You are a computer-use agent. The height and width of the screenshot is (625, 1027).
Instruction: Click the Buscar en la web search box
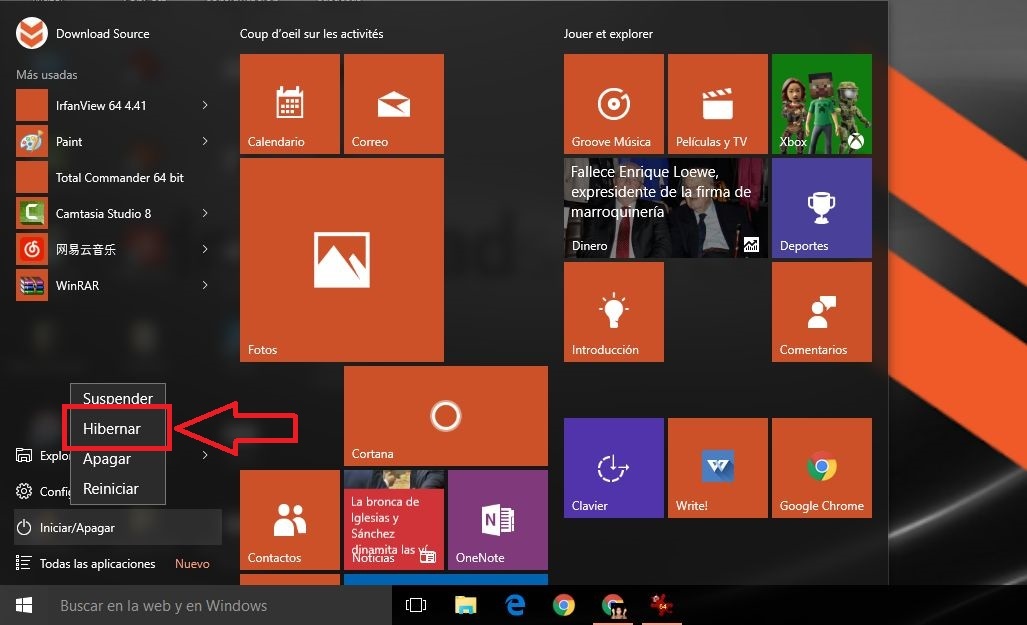pos(219,605)
